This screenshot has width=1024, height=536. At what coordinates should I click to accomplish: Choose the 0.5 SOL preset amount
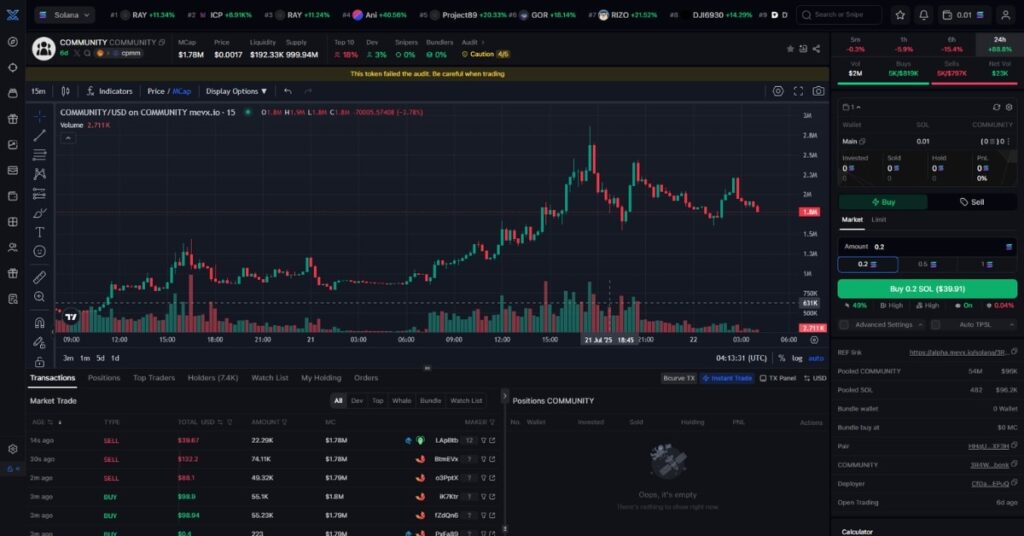point(927,264)
